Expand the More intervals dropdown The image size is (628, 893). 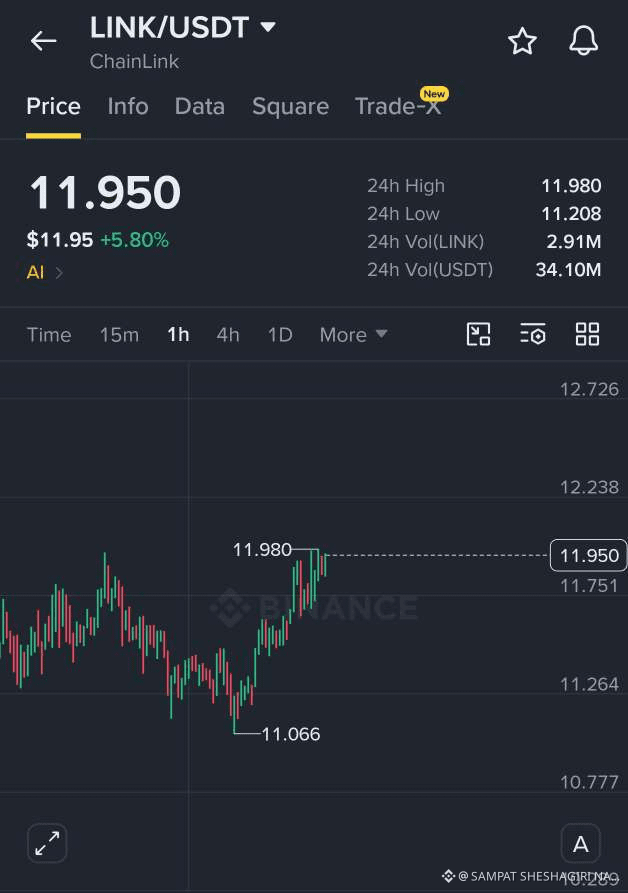(x=354, y=335)
